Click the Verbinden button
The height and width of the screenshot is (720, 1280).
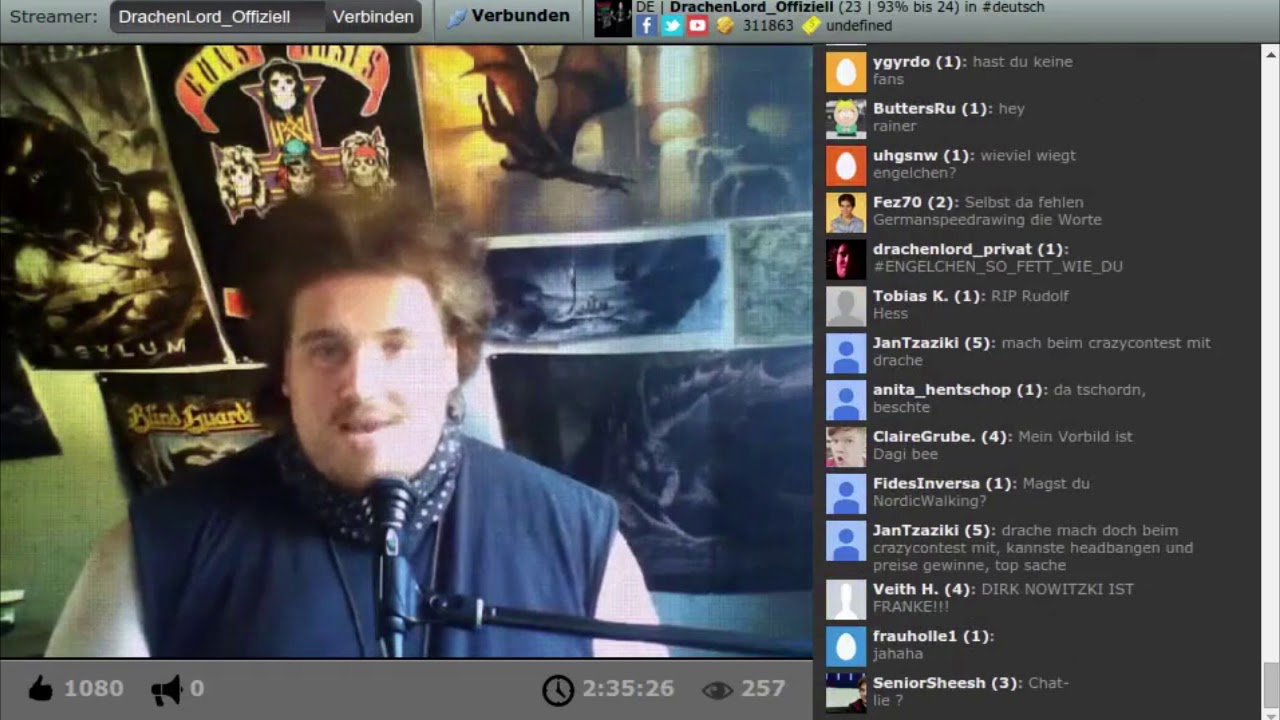373,17
